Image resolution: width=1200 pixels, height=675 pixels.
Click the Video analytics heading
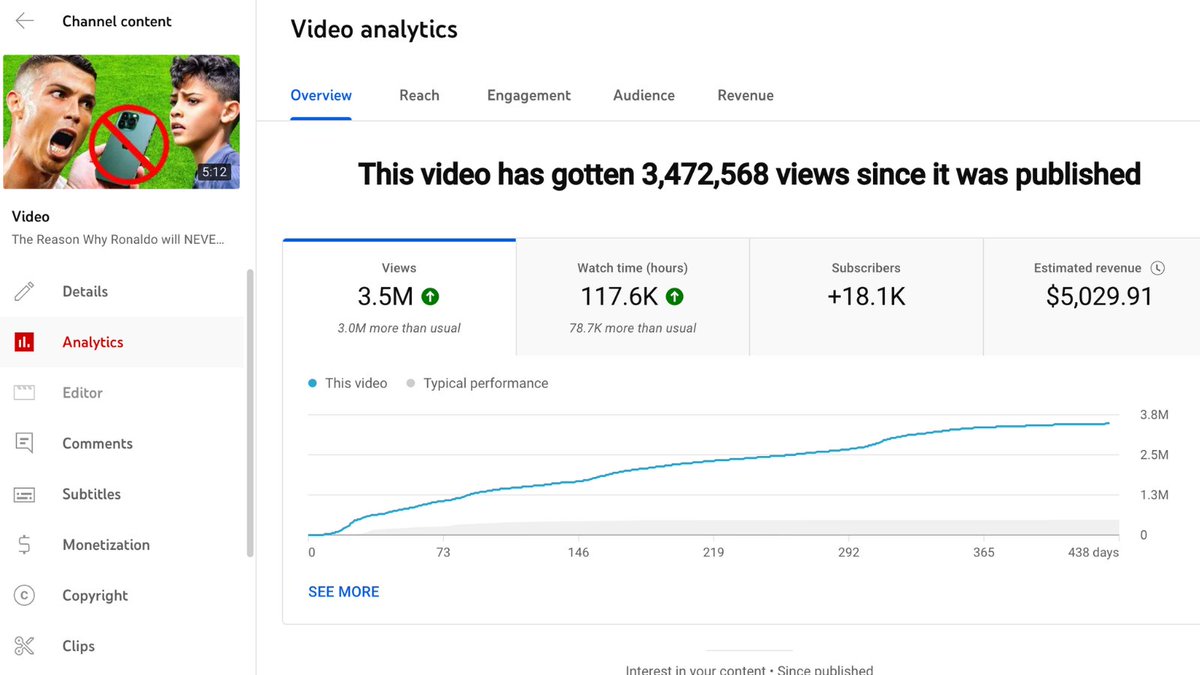tap(374, 30)
